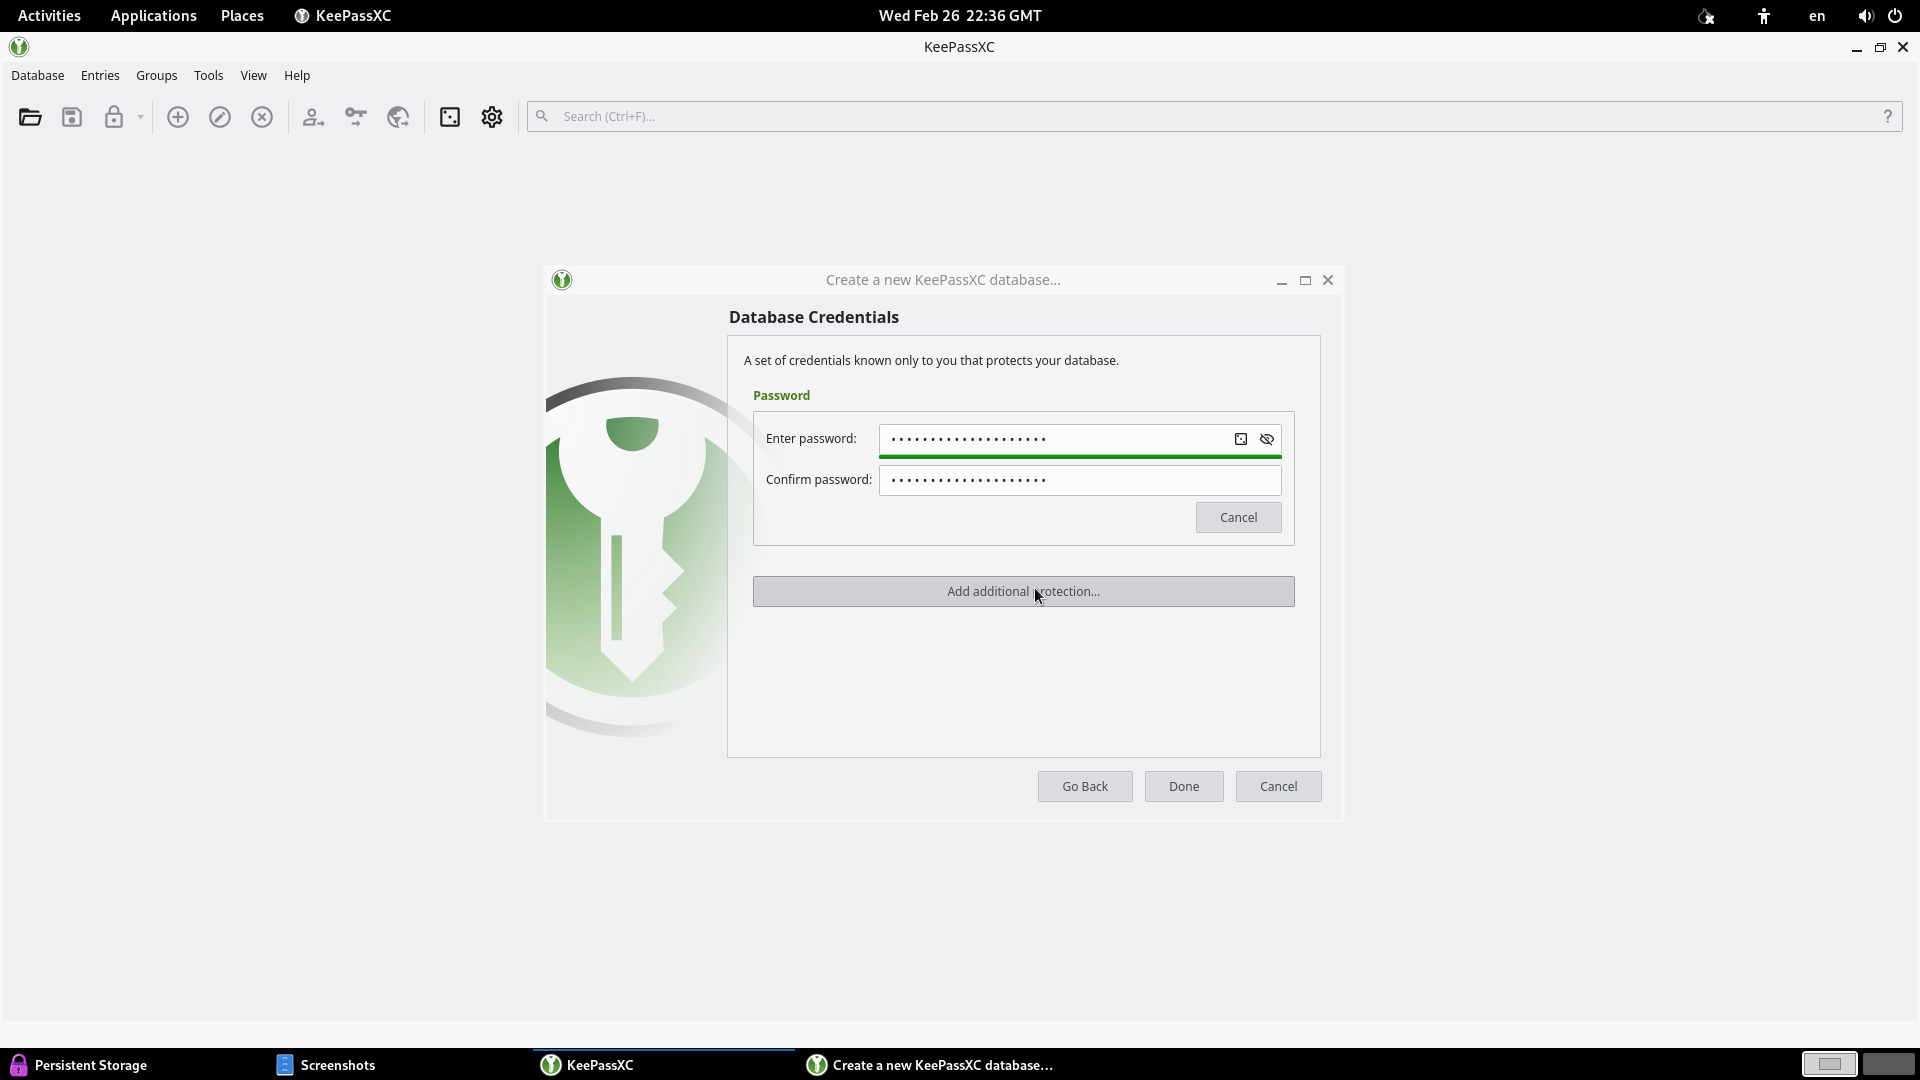The image size is (1920, 1080).
Task: Click the Open Database folder icon
Action: pyautogui.click(x=30, y=117)
